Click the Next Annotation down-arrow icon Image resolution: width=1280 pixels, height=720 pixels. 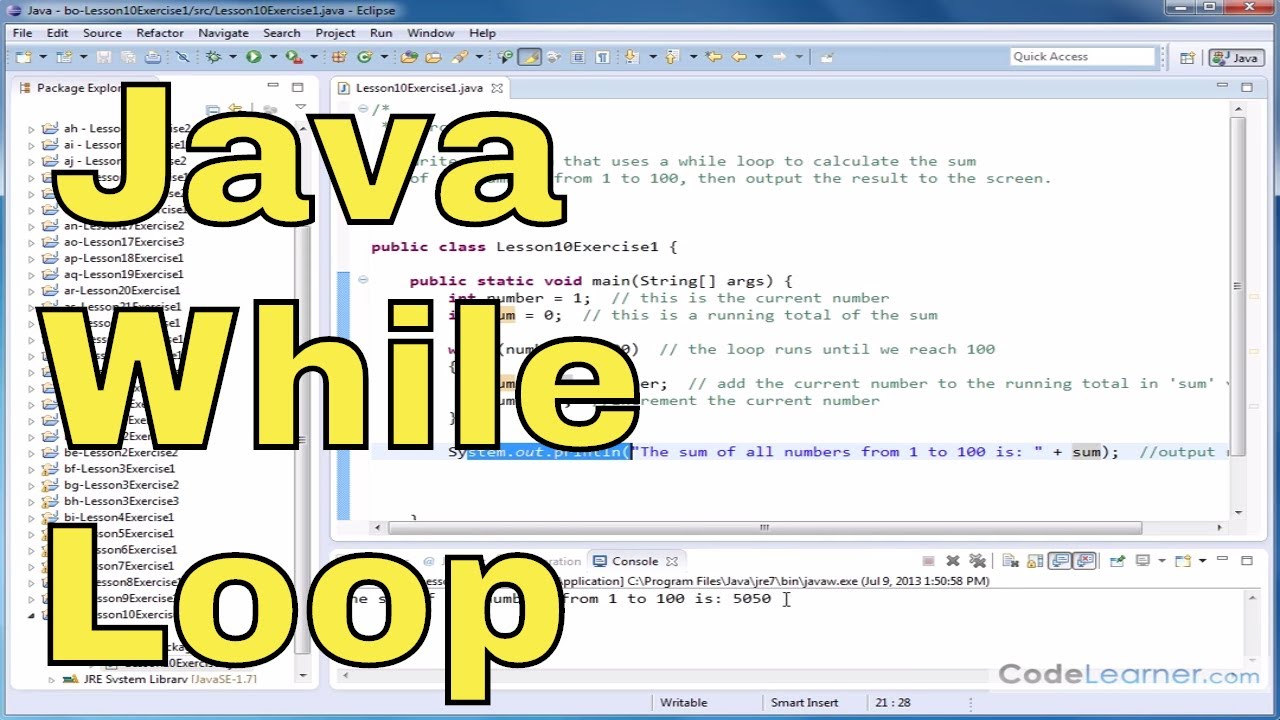(x=630, y=57)
